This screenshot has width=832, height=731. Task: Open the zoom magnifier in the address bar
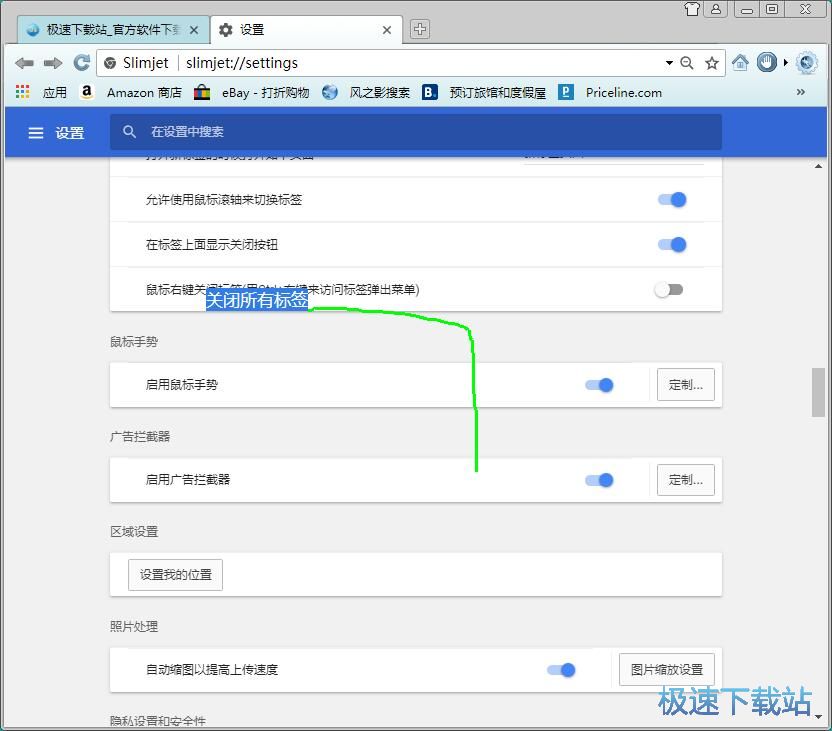(687, 63)
